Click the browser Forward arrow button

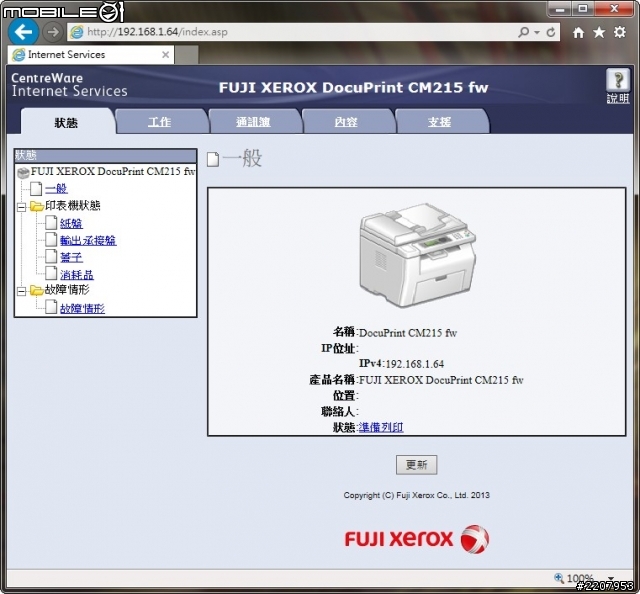click(53, 31)
